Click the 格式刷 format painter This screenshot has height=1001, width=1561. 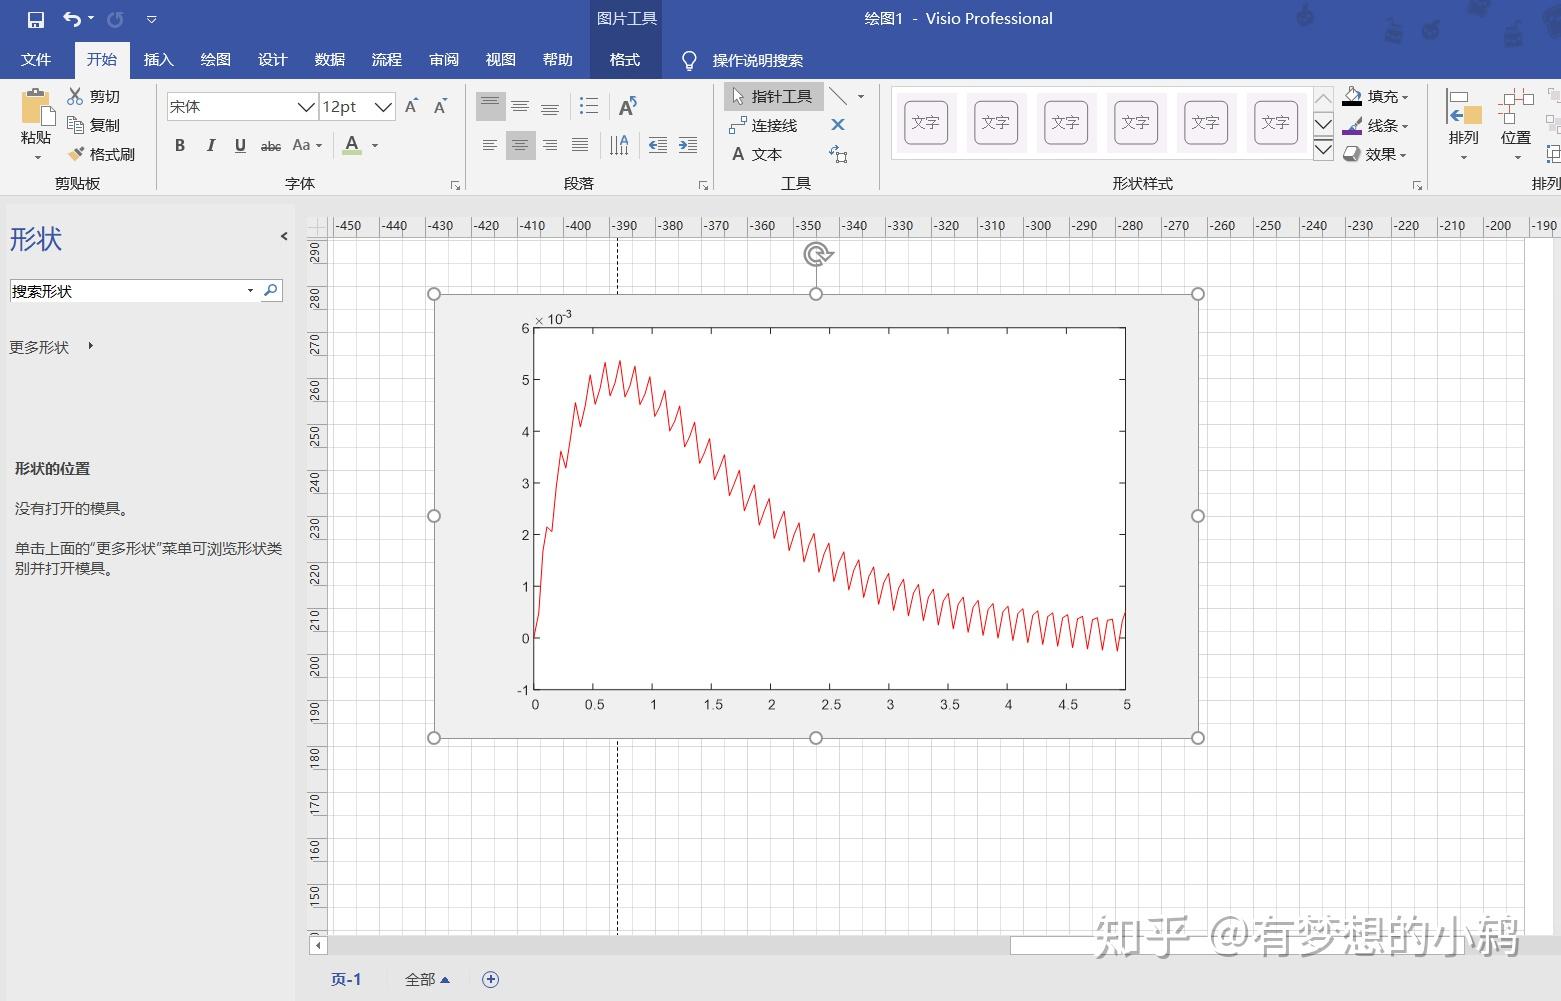pyautogui.click(x=101, y=154)
